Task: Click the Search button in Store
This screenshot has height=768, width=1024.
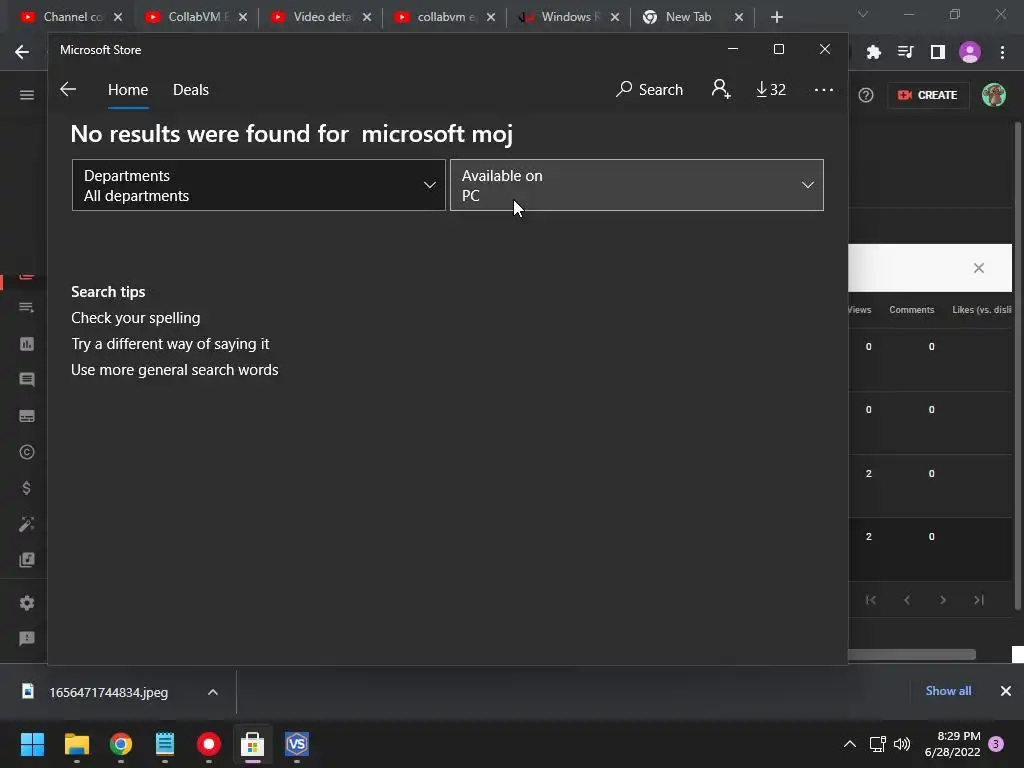Action: (x=649, y=89)
